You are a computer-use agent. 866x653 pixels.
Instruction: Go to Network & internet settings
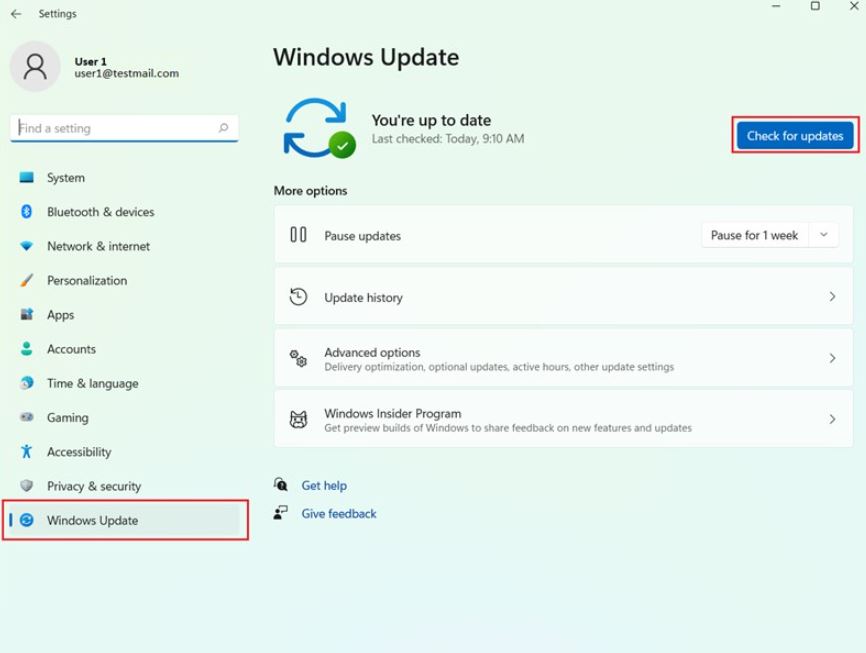point(98,246)
